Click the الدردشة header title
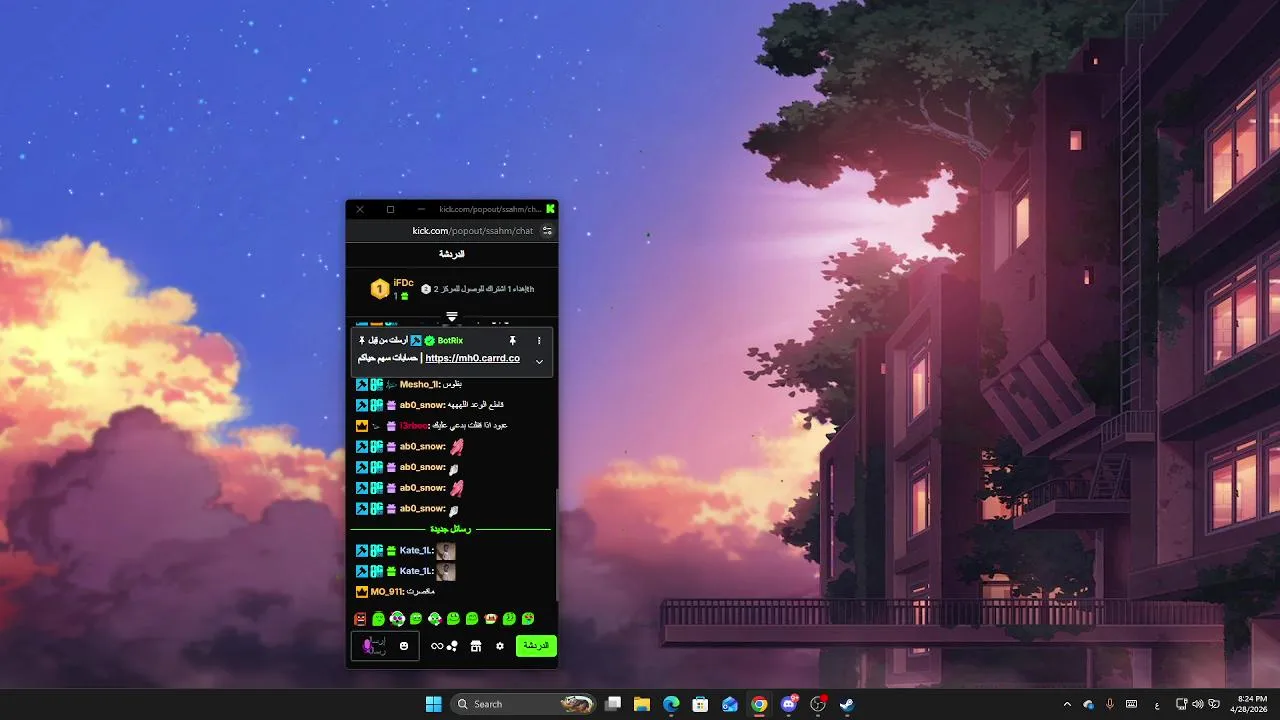Image resolution: width=1280 pixels, height=720 pixels. pyautogui.click(x=452, y=254)
